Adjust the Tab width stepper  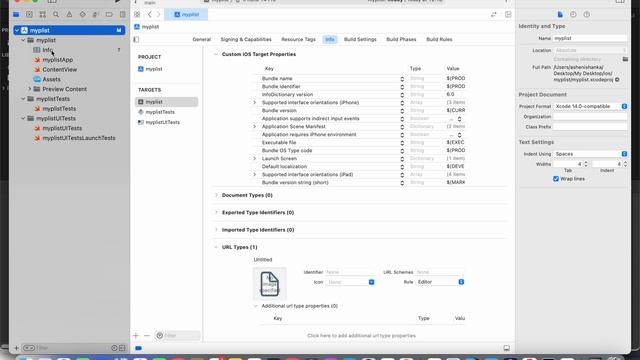[x=586, y=164]
